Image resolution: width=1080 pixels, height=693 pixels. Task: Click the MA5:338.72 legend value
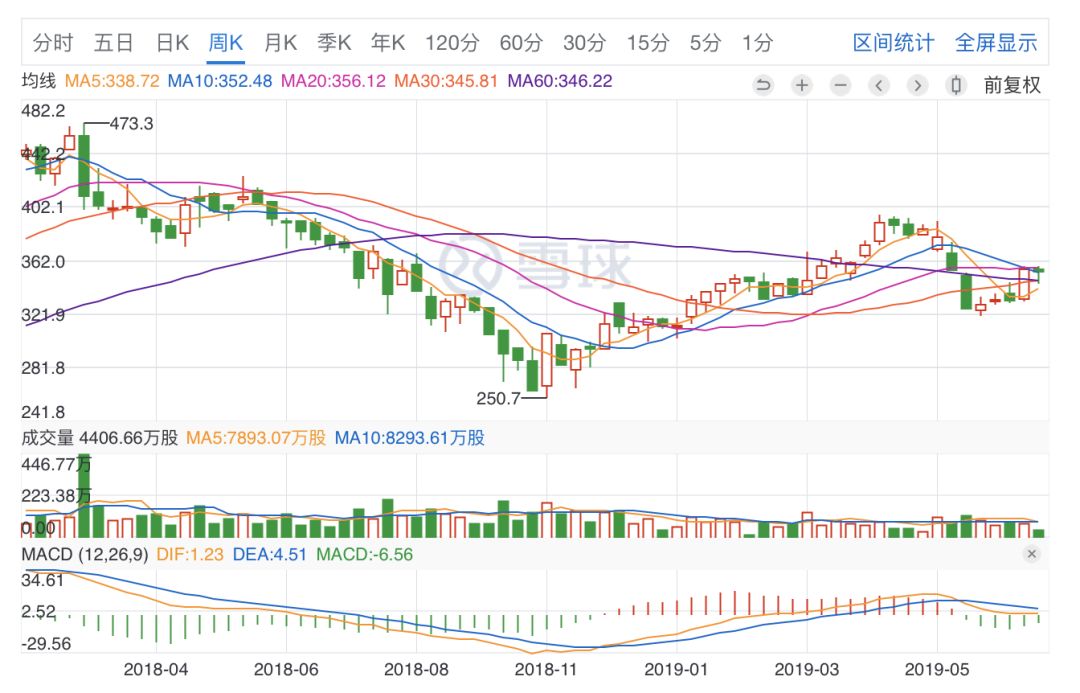pyautogui.click(x=112, y=81)
